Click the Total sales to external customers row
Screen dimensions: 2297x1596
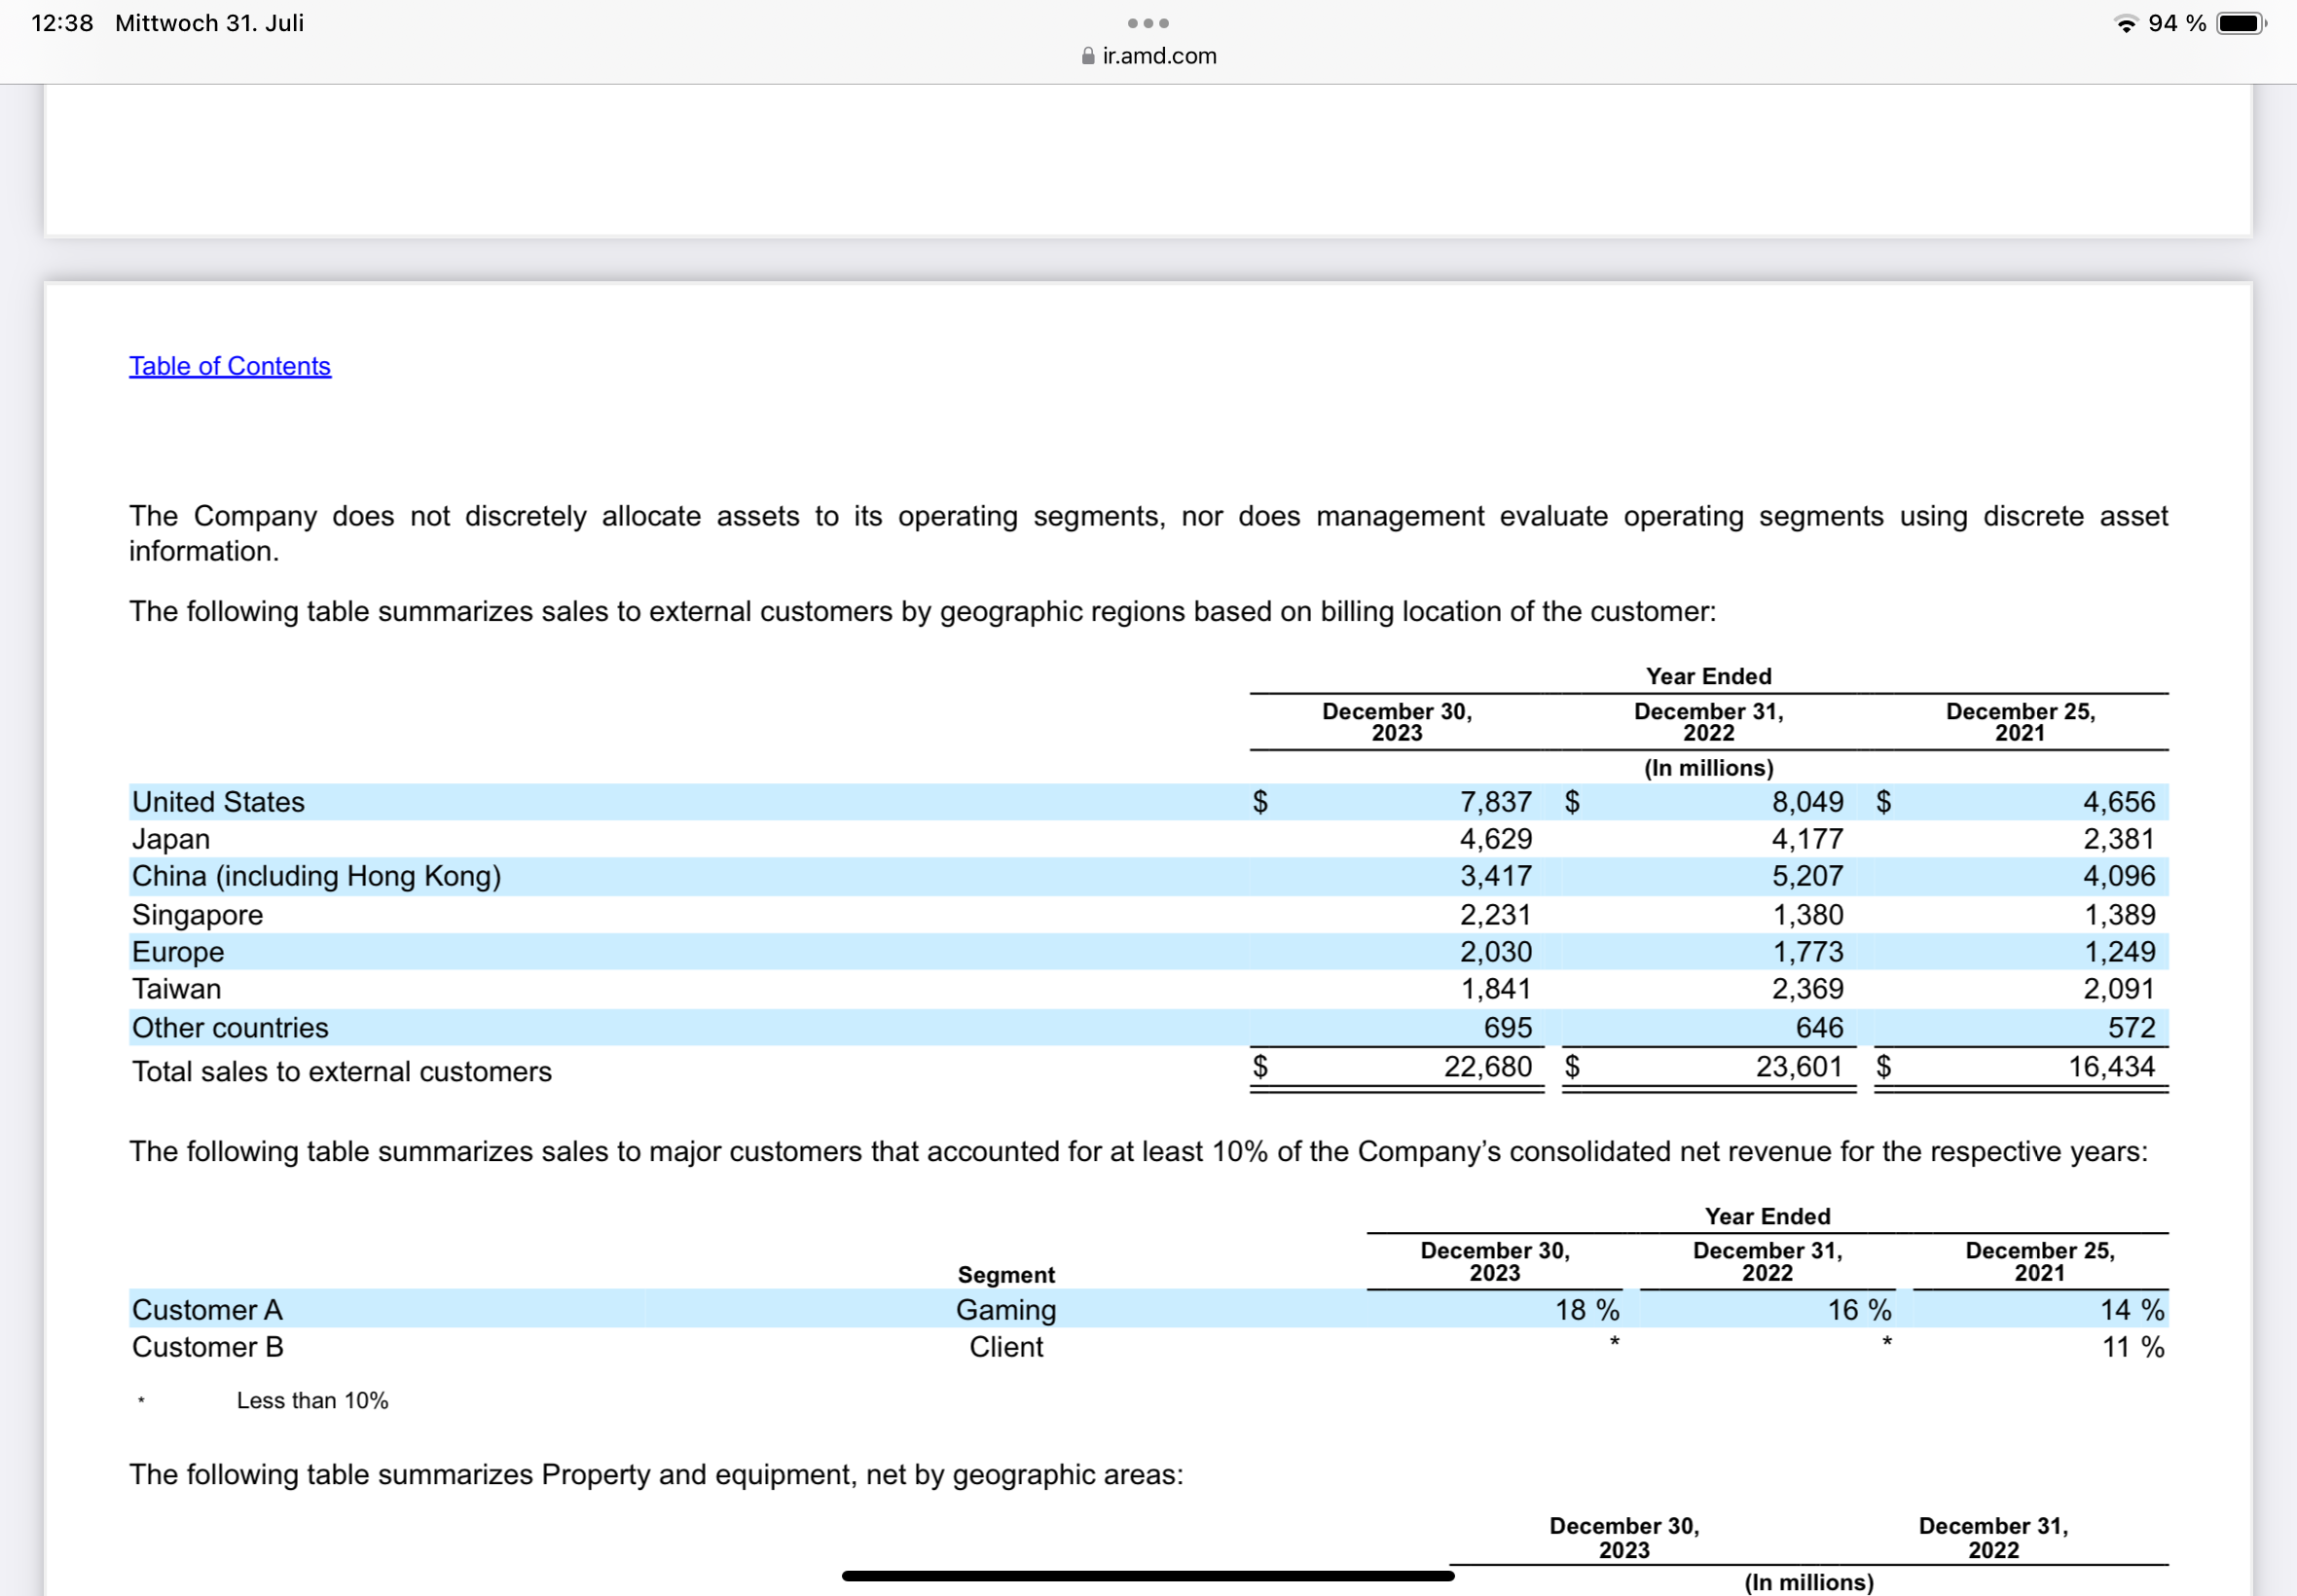pos(342,1071)
